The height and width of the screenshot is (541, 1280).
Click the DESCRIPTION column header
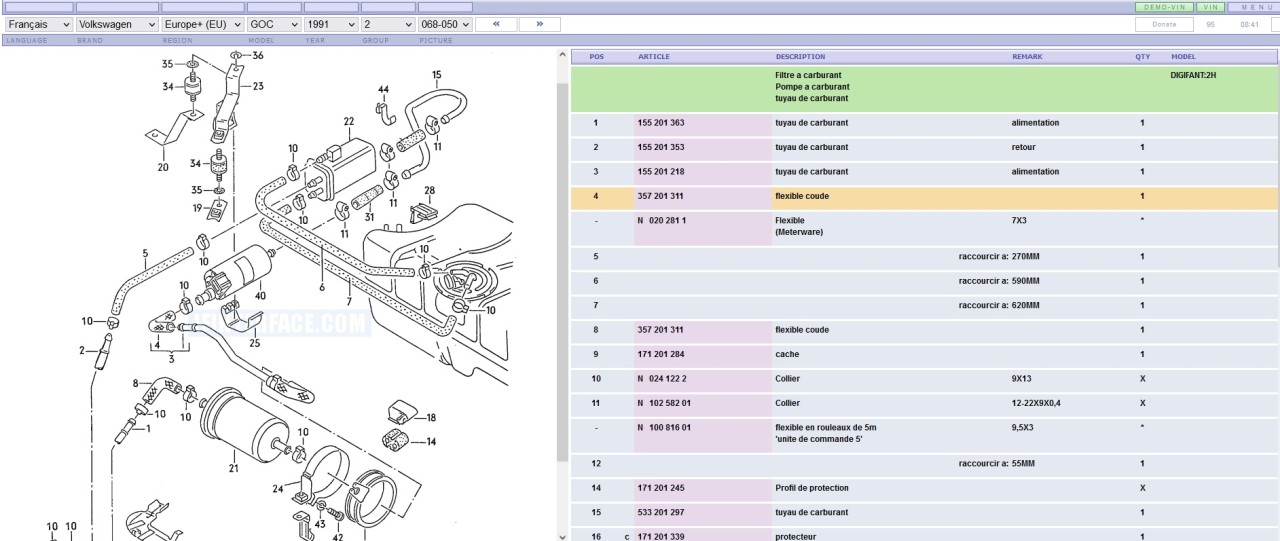click(800, 57)
